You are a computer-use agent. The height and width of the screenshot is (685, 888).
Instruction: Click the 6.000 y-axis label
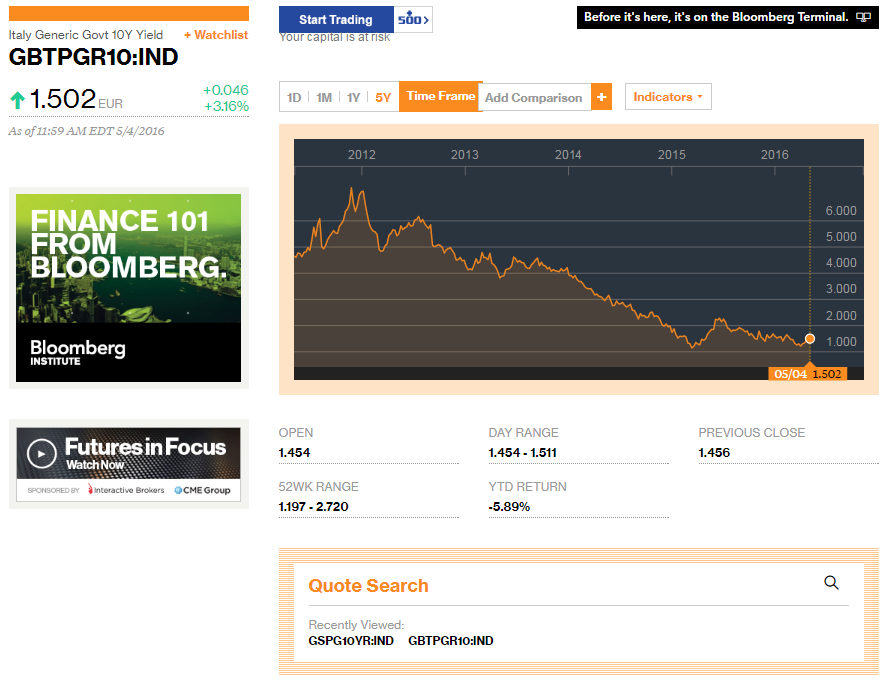tap(840, 211)
